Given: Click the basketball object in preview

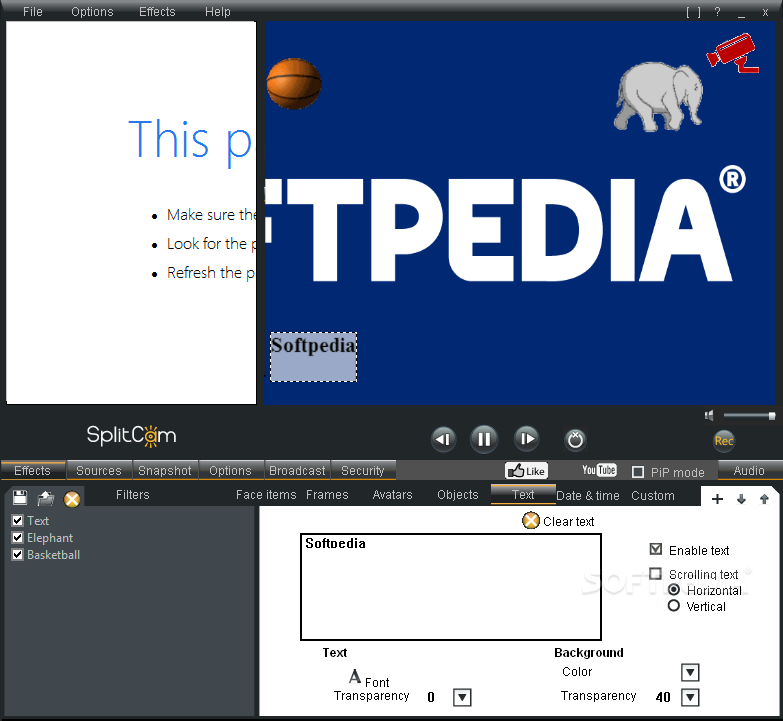Looking at the screenshot, I should click(294, 83).
